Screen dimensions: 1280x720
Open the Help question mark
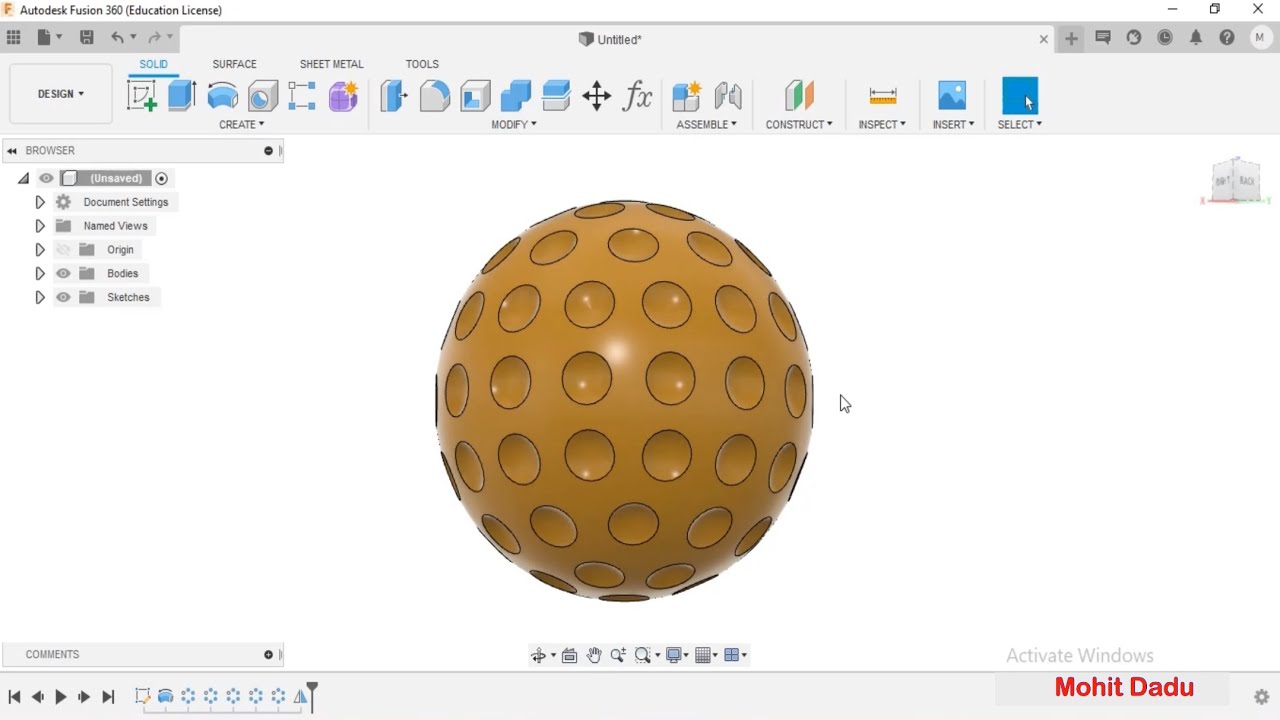(x=1227, y=38)
